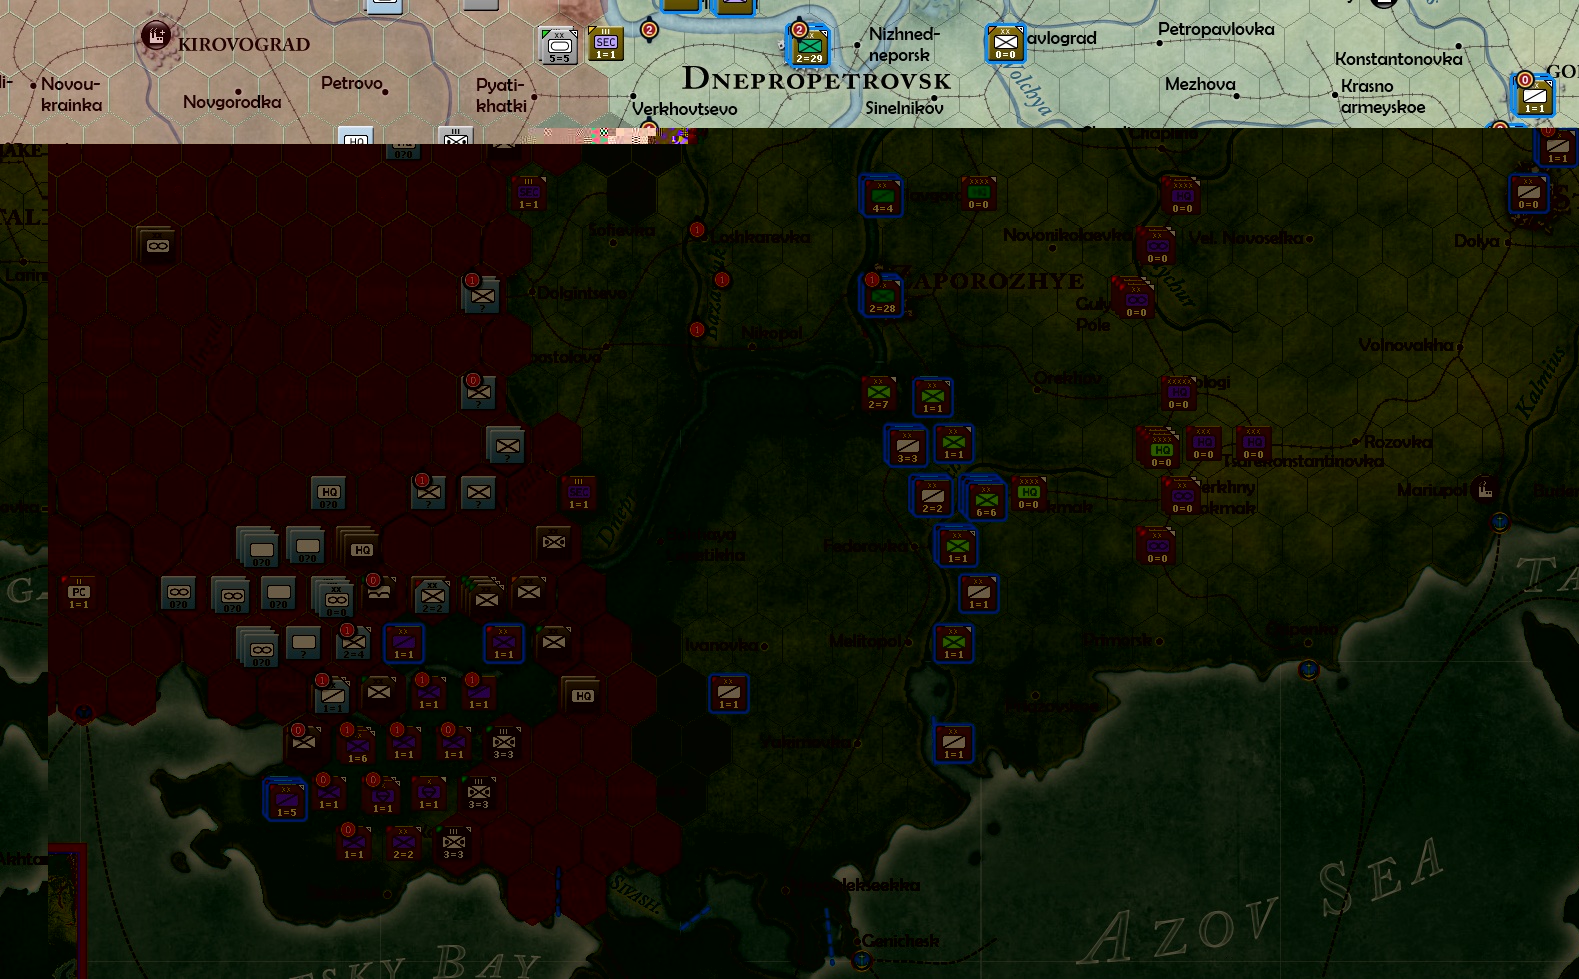1579x979 pixels.
Task: Select the 1=6 unit counter
Action: 357,746
